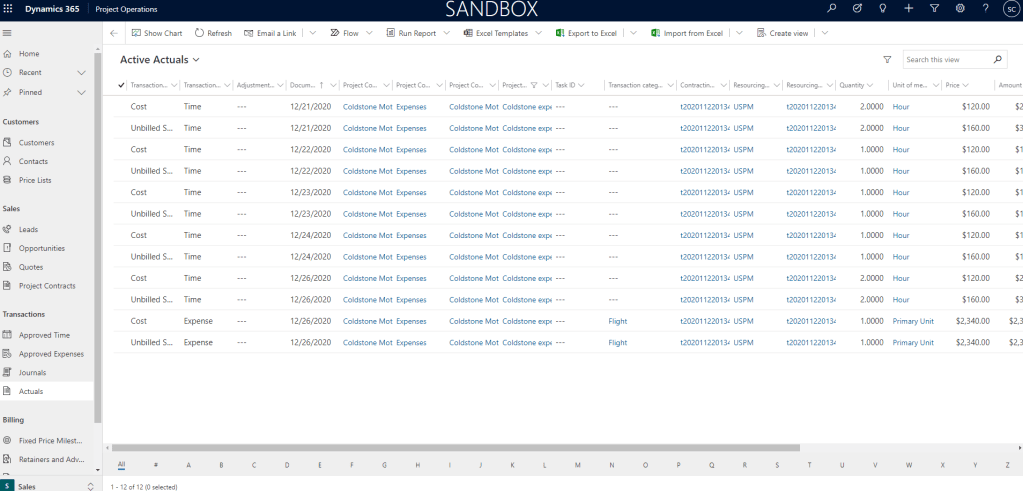Image resolution: width=1023 pixels, height=491 pixels.
Task: Toggle the select-all checkmark in grid header
Action: [121, 85]
